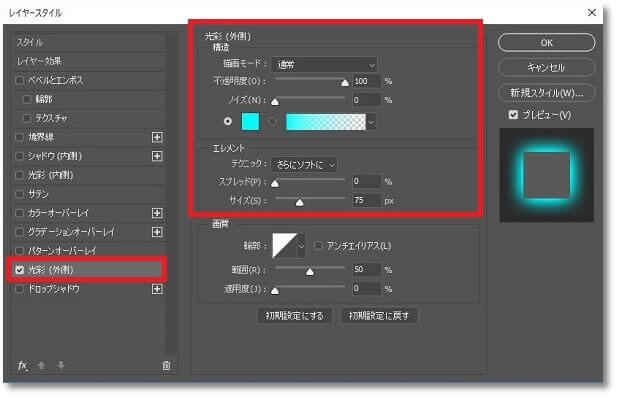Click the サイズ value input field
Viewport: 618px width, 398px height.
(x=367, y=201)
